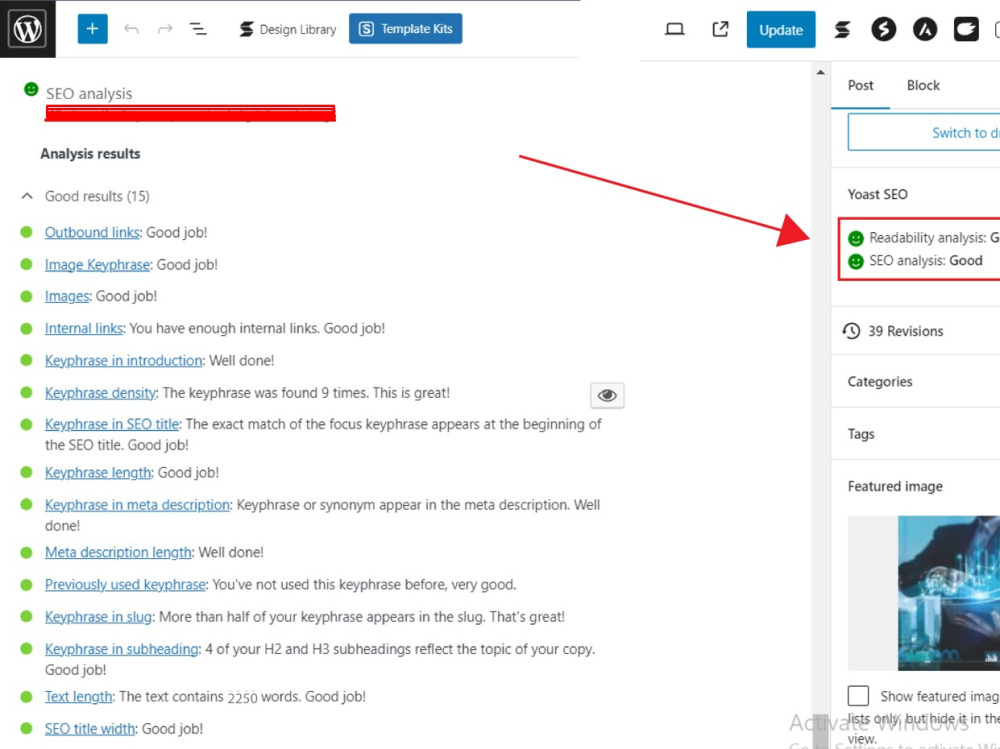
Task: Click the scrollbar up arrow
Action: 820,73
